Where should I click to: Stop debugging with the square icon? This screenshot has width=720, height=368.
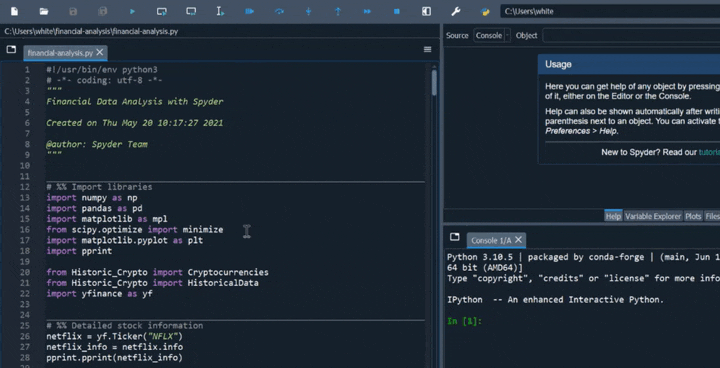pyautogui.click(x=397, y=11)
